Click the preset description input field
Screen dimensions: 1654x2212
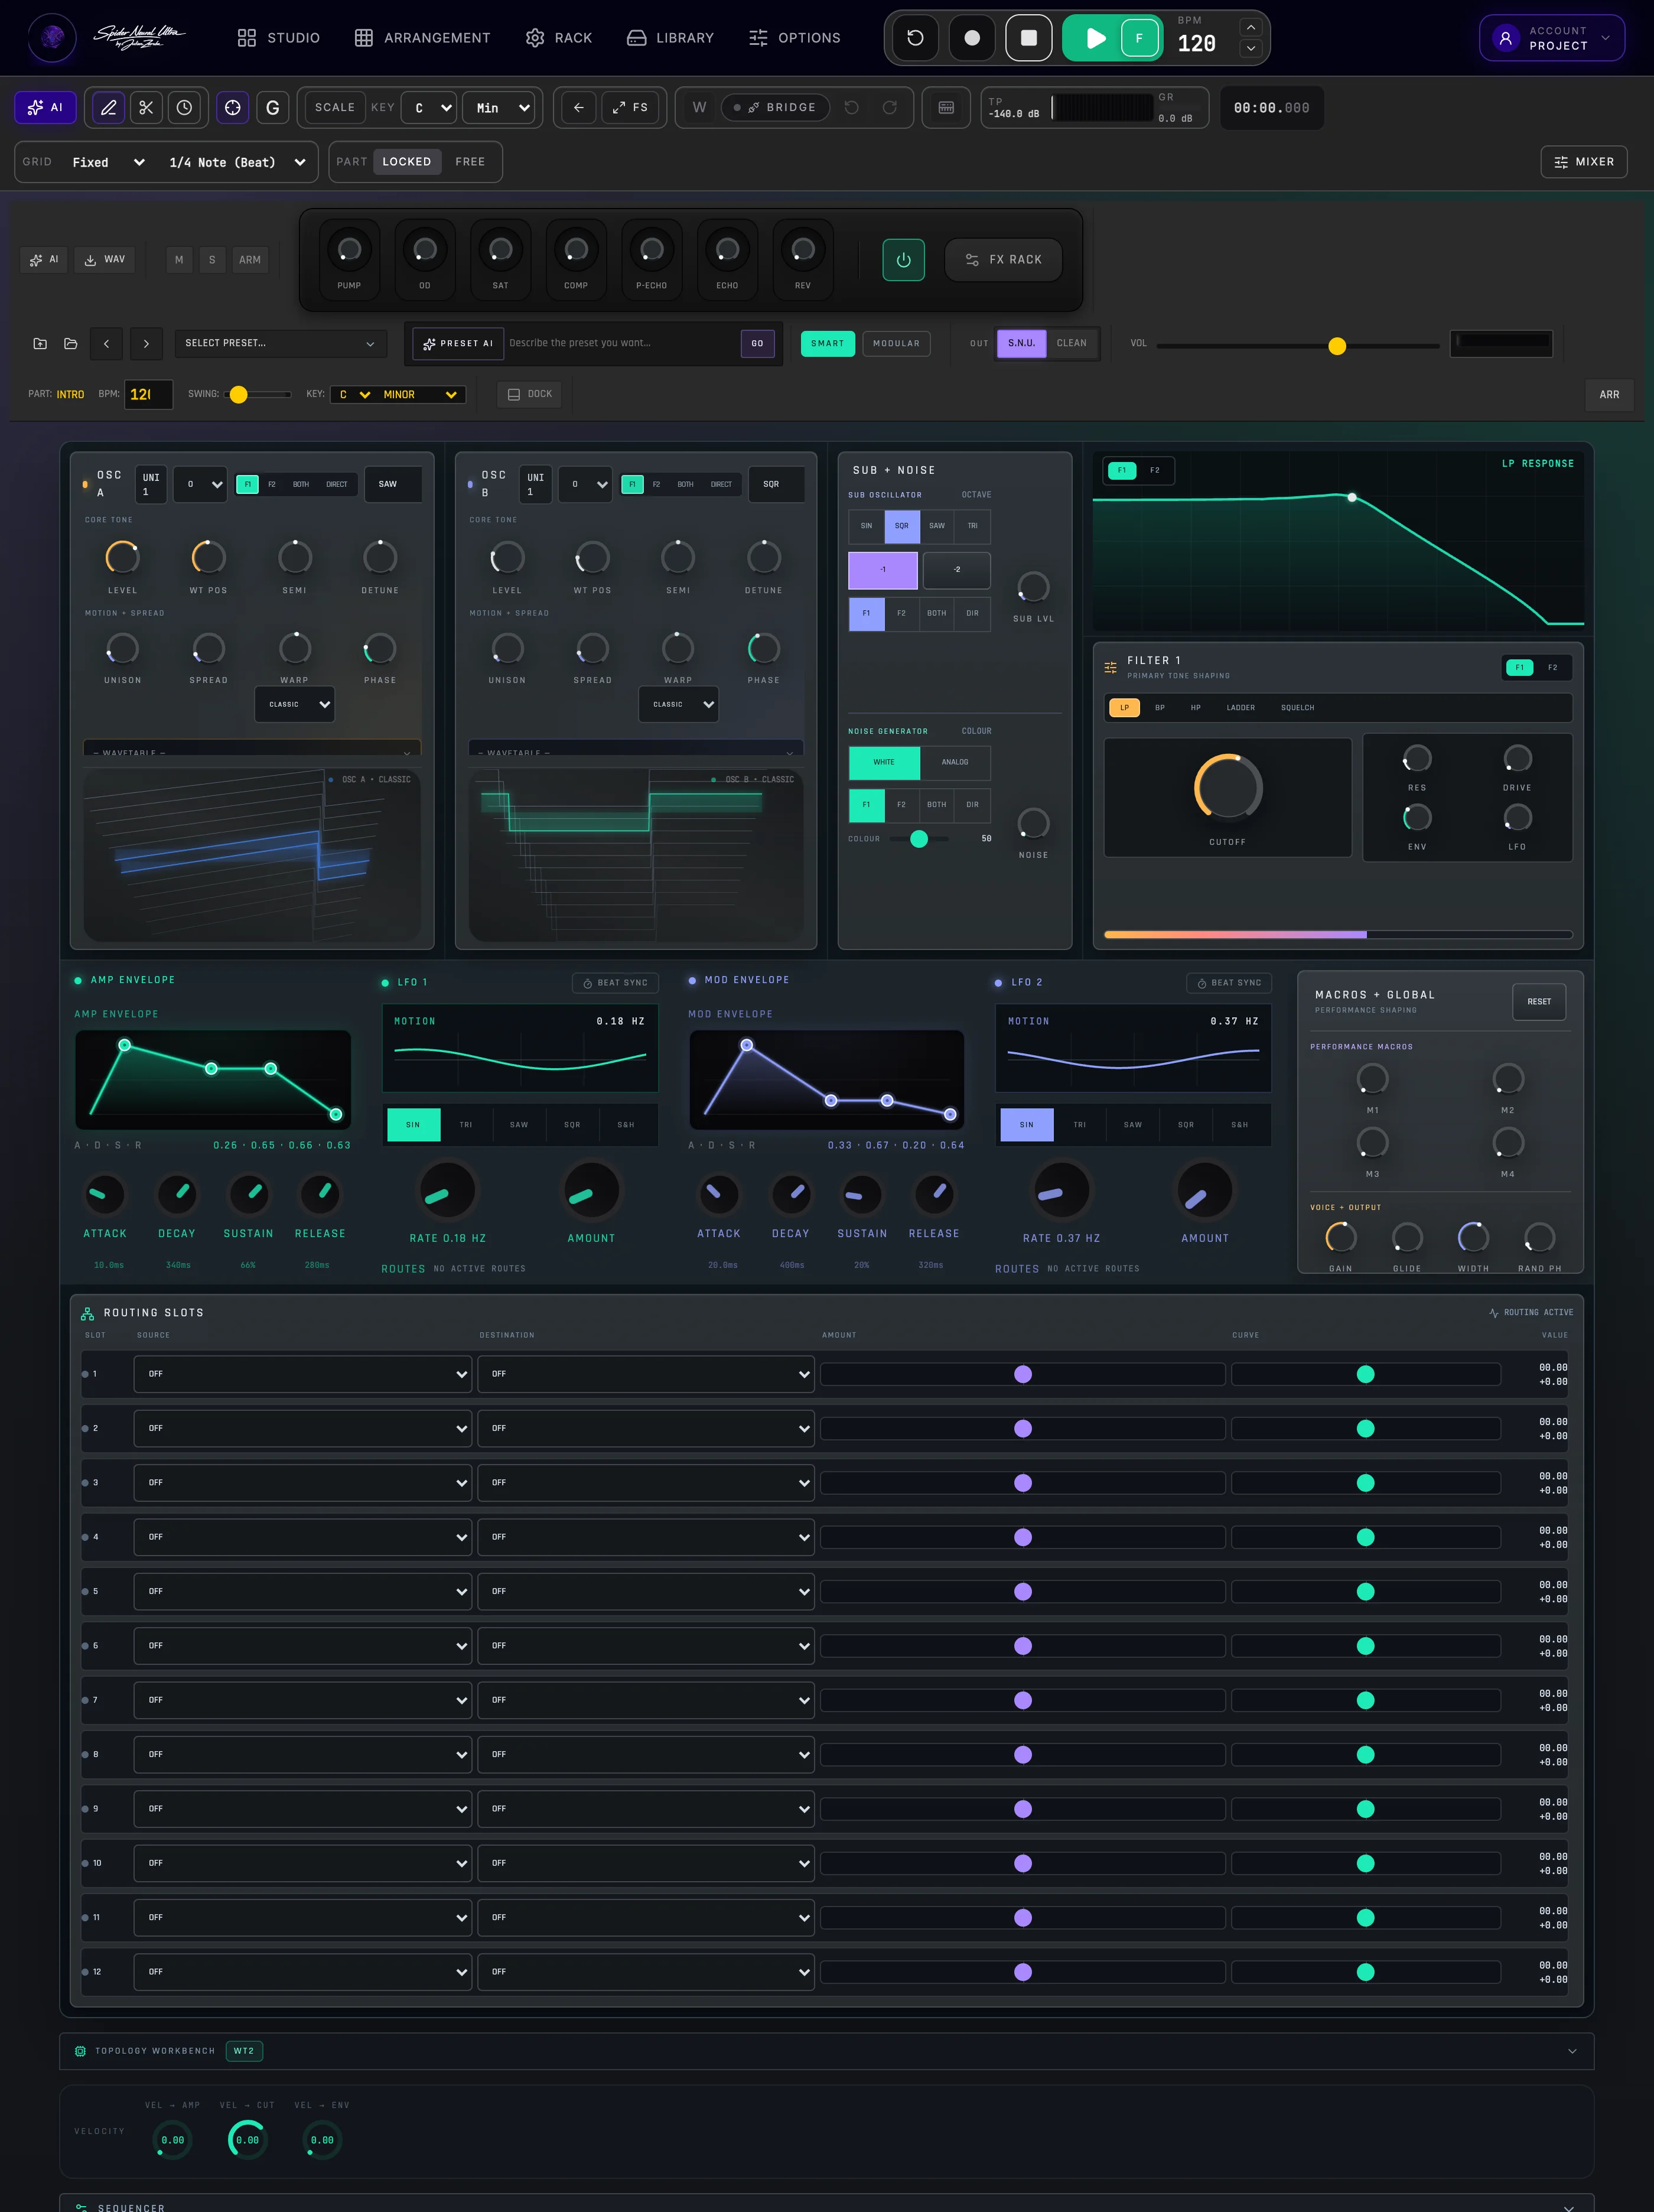tap(622, 344)
